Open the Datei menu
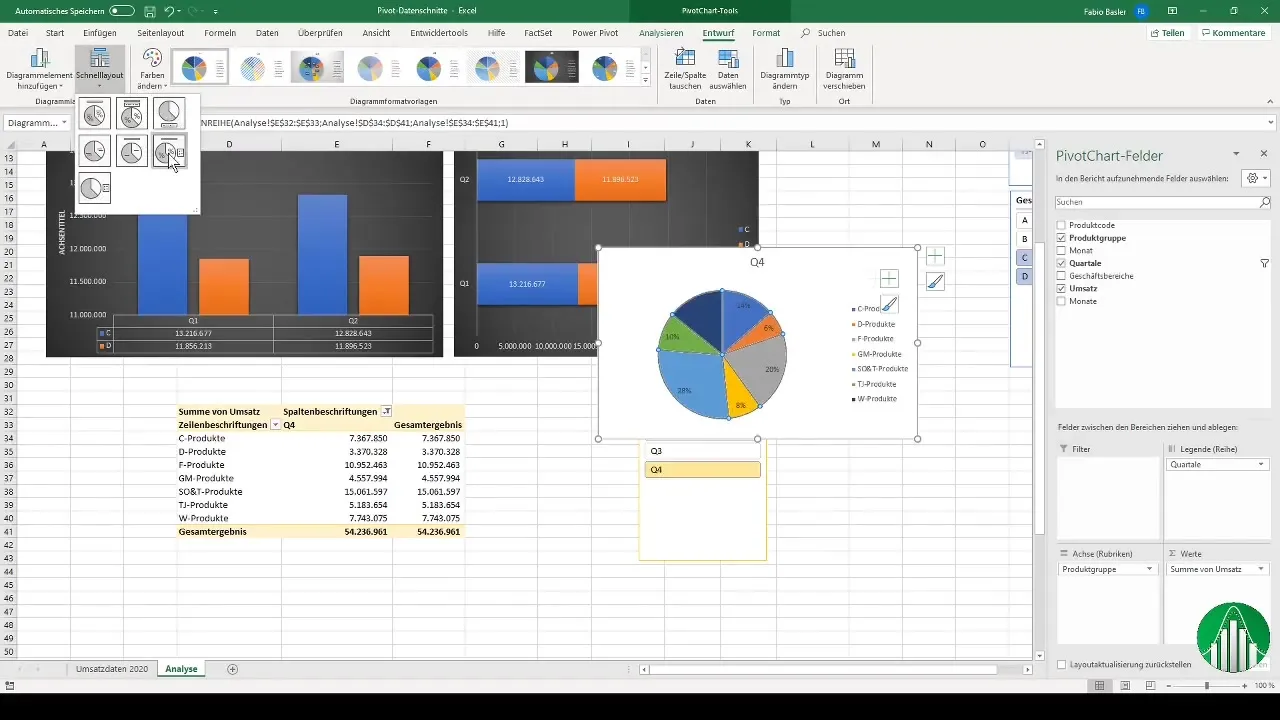Screen dimensions: 1280x720 pos(18,33)
